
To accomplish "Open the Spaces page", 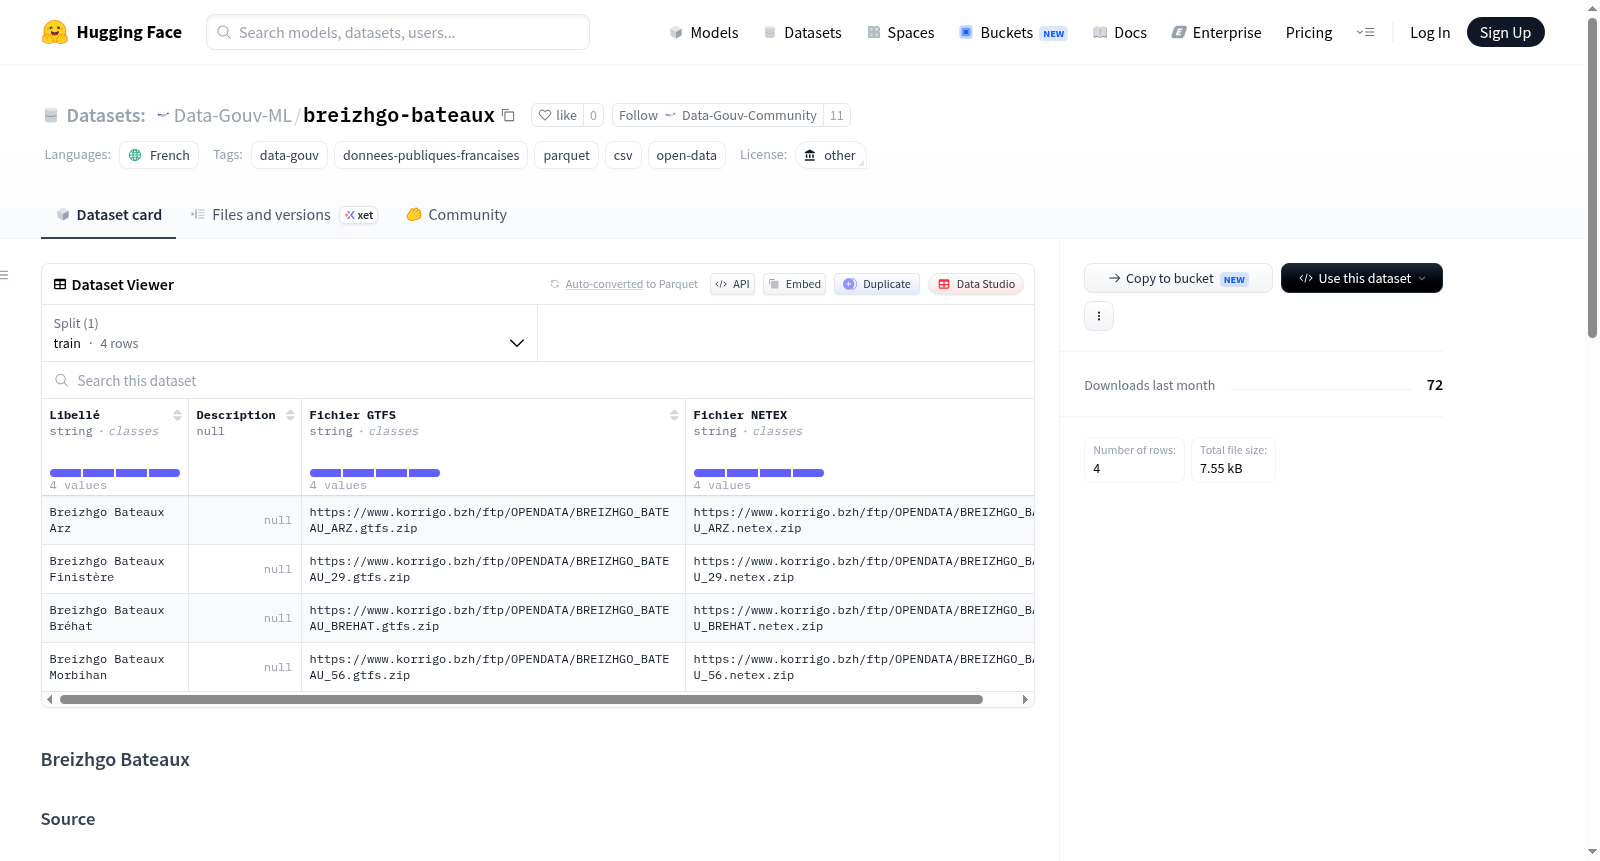I will [901, 32].
